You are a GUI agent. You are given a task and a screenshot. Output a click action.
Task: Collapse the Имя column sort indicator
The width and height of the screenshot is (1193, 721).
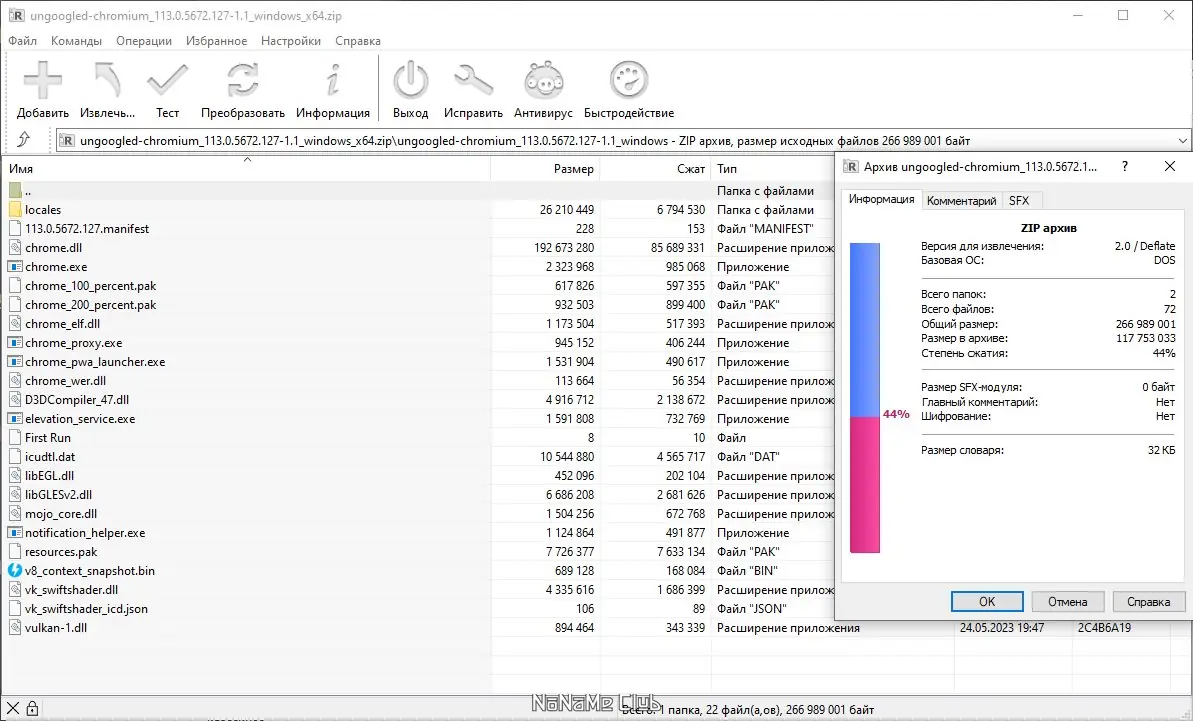(x=247, y=158)
